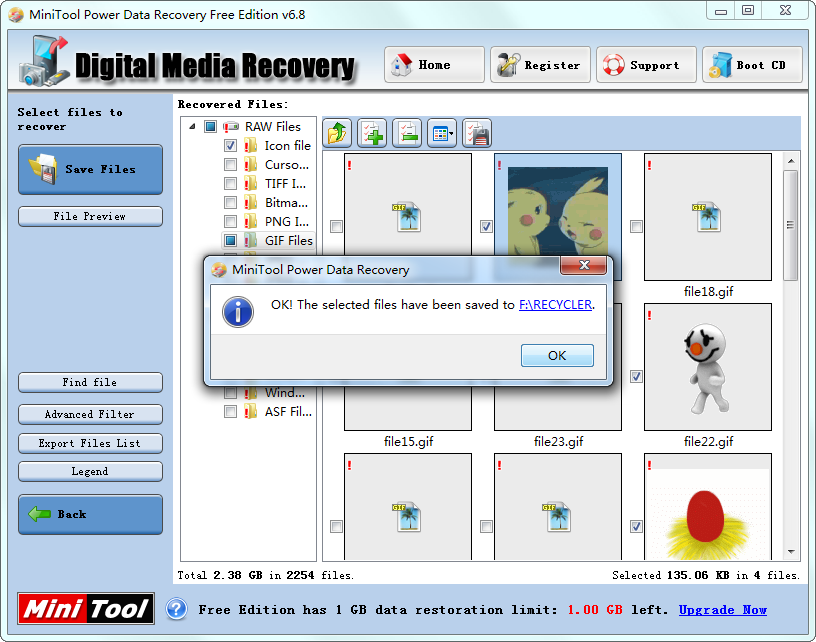Click the Home button
This screenshot has height=642, width=816.
435,65
